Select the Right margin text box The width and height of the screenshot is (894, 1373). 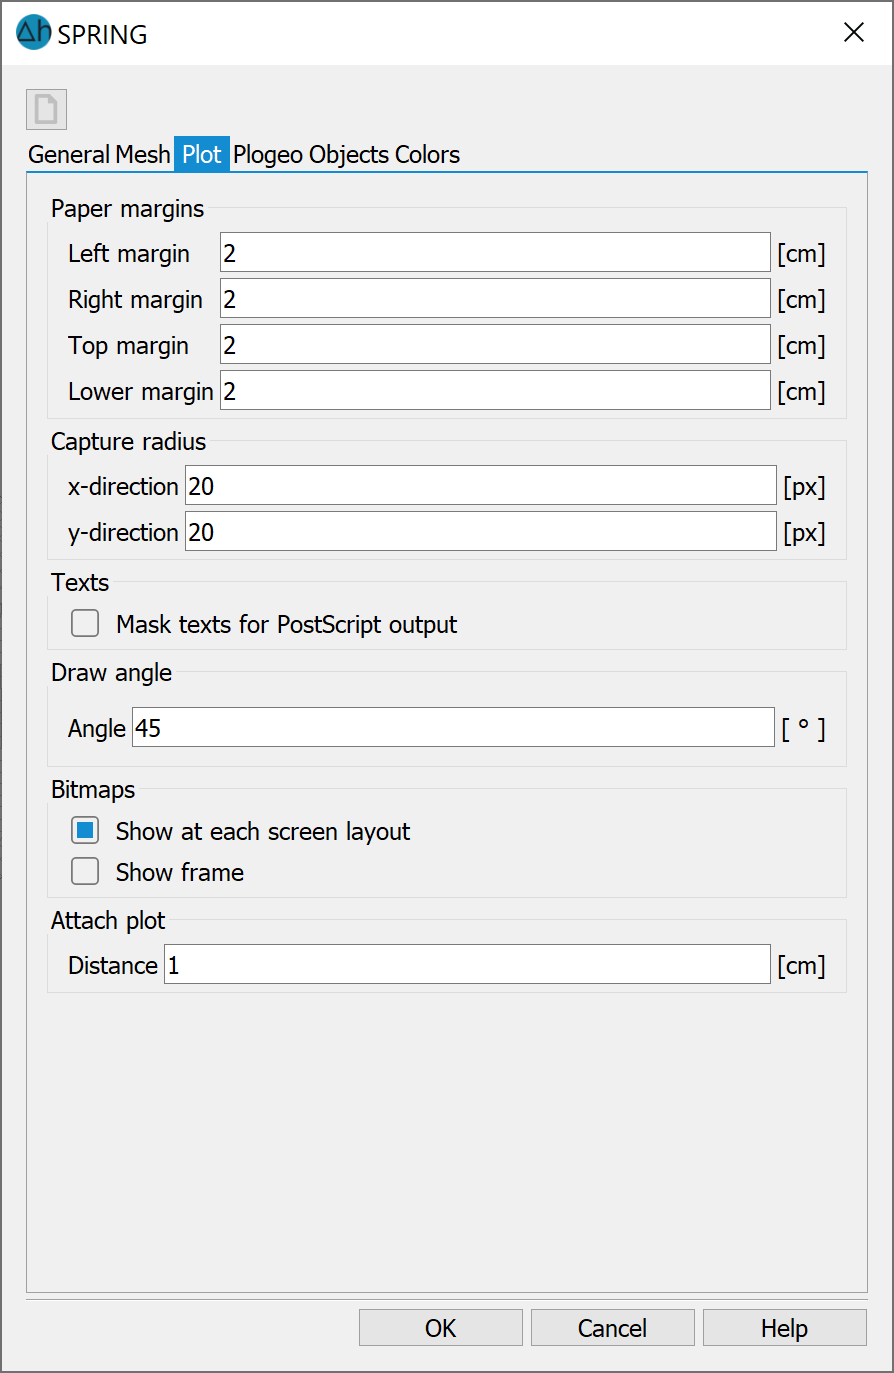[x=495, y=299]
